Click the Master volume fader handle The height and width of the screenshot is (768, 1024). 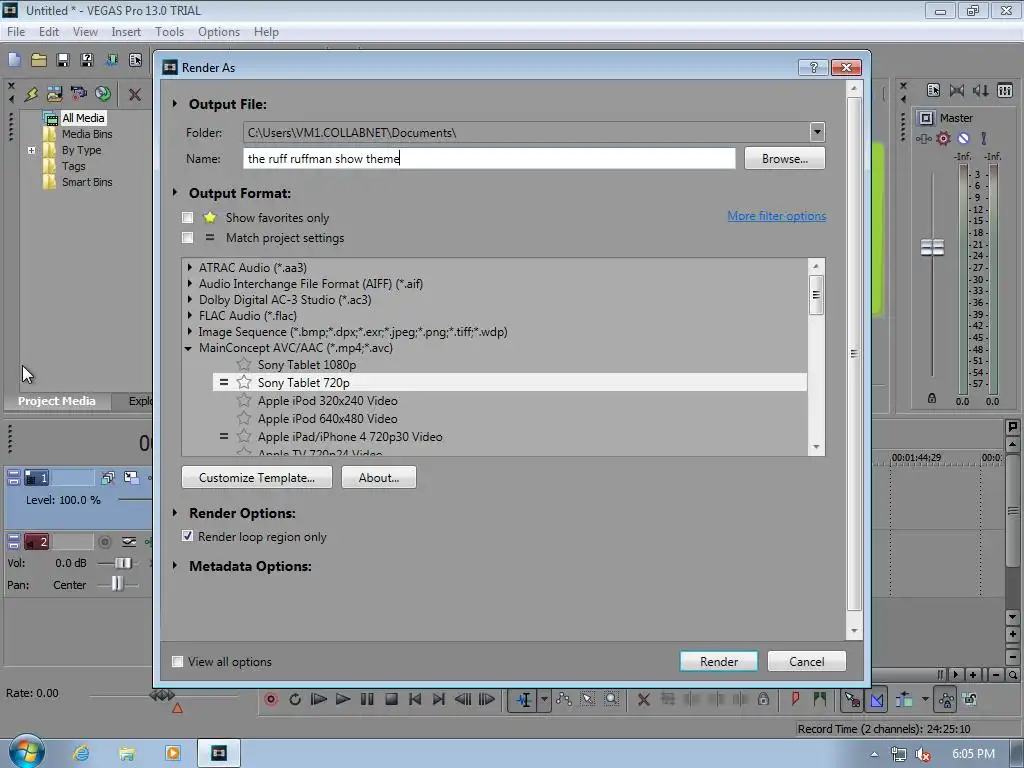click(933, 248)
